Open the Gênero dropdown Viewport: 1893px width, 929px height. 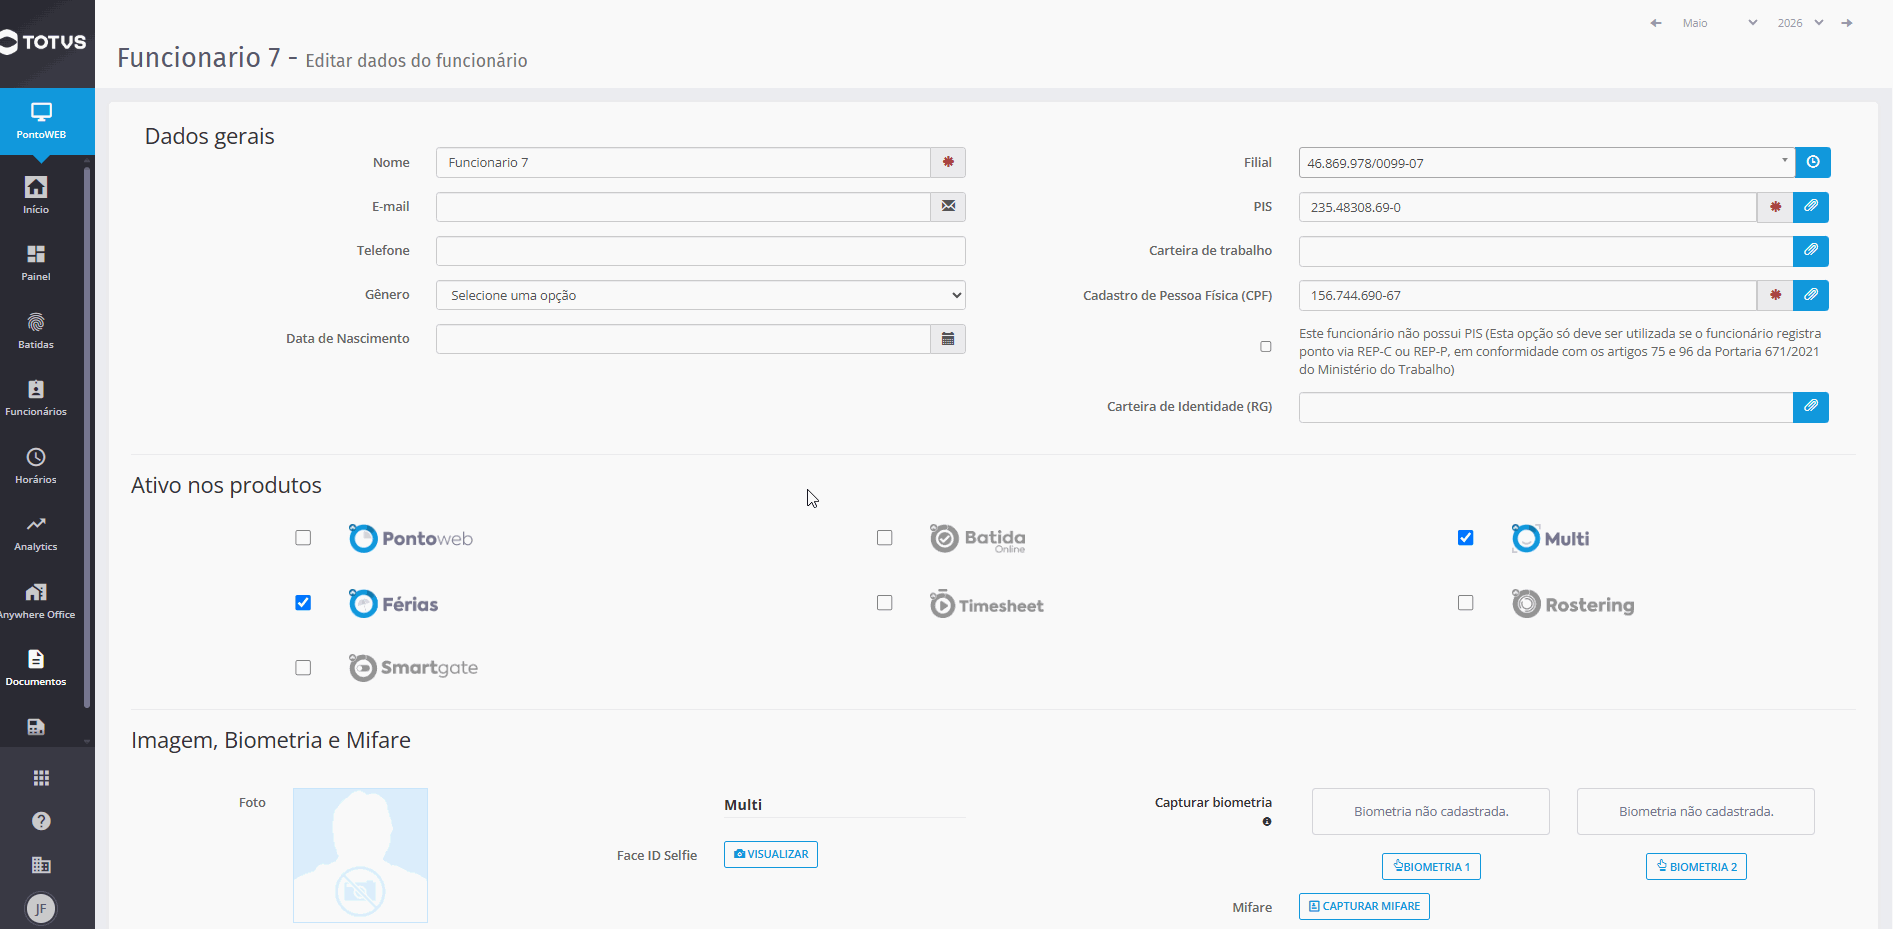pos(701,295)
